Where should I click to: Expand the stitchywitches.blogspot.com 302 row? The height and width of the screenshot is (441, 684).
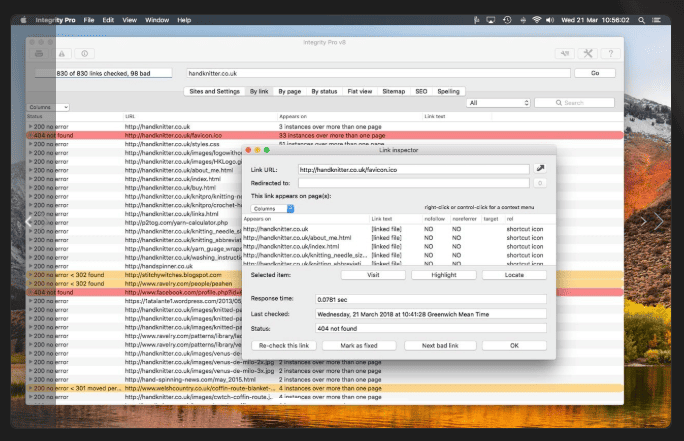pos(31,275)
